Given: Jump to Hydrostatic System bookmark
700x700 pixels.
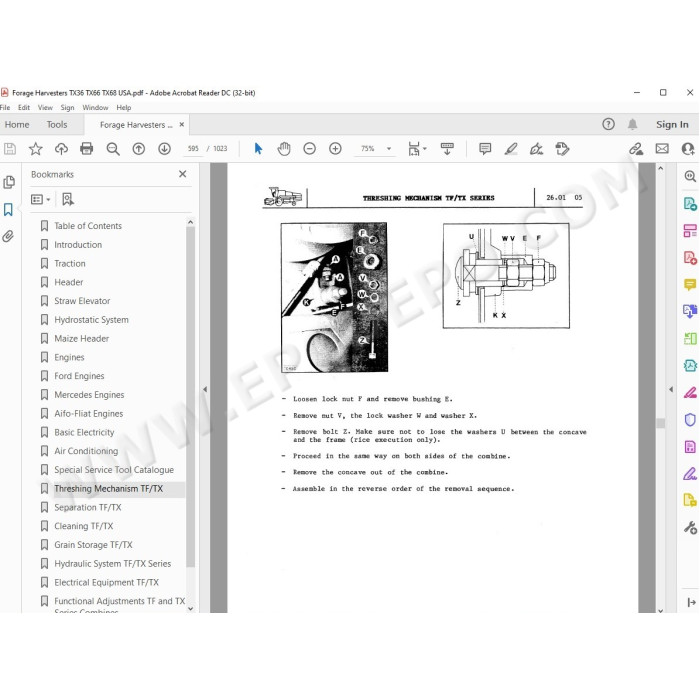Looking at the screenshot, I should (91, 320).
